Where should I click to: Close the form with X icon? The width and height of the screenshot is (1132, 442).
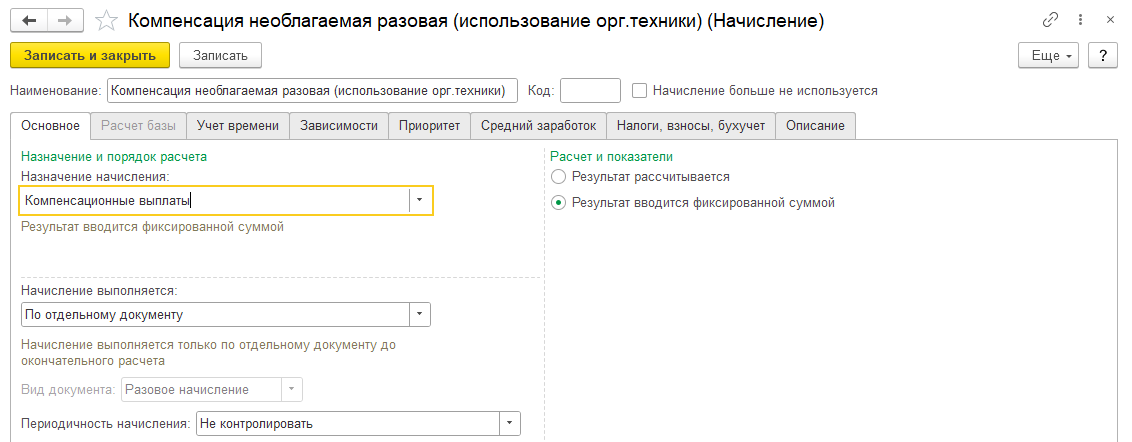[x=1110, y=20]
